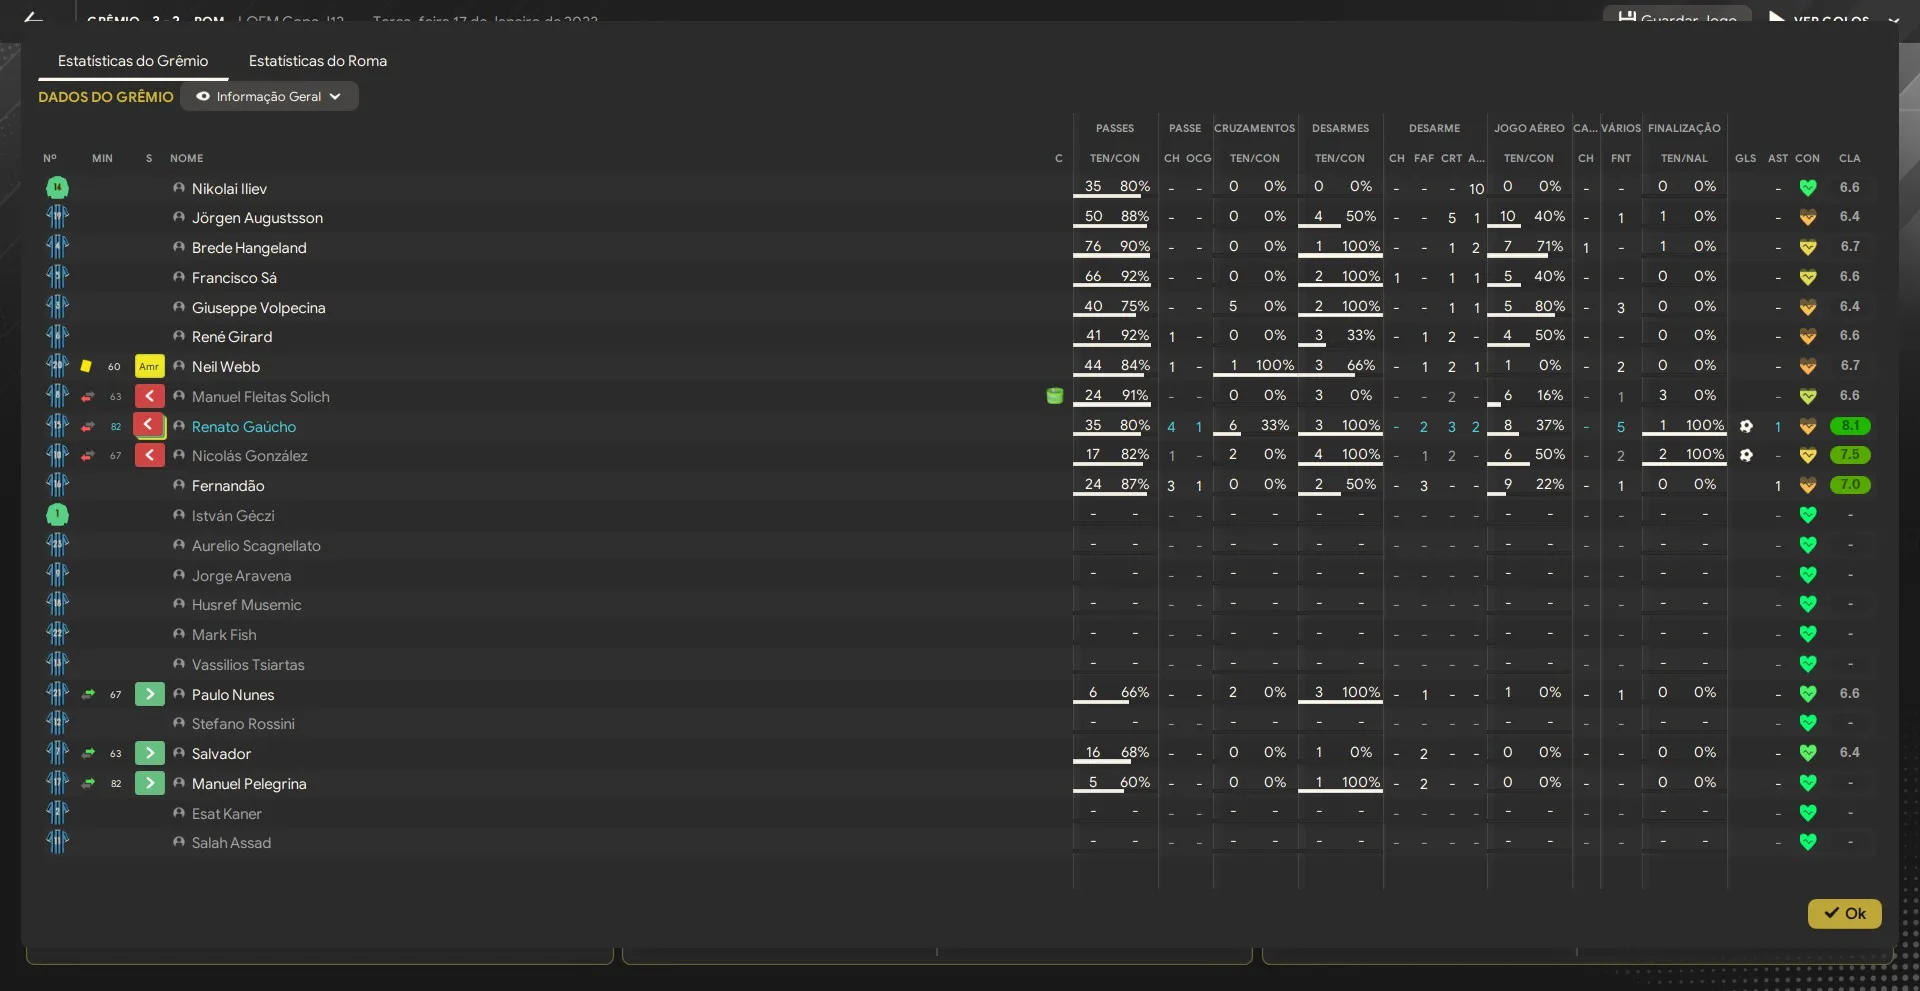
Task: Click condition heart icon for Nikolai Iliev
Action: pyautogui.click(x=1808, y=188)
